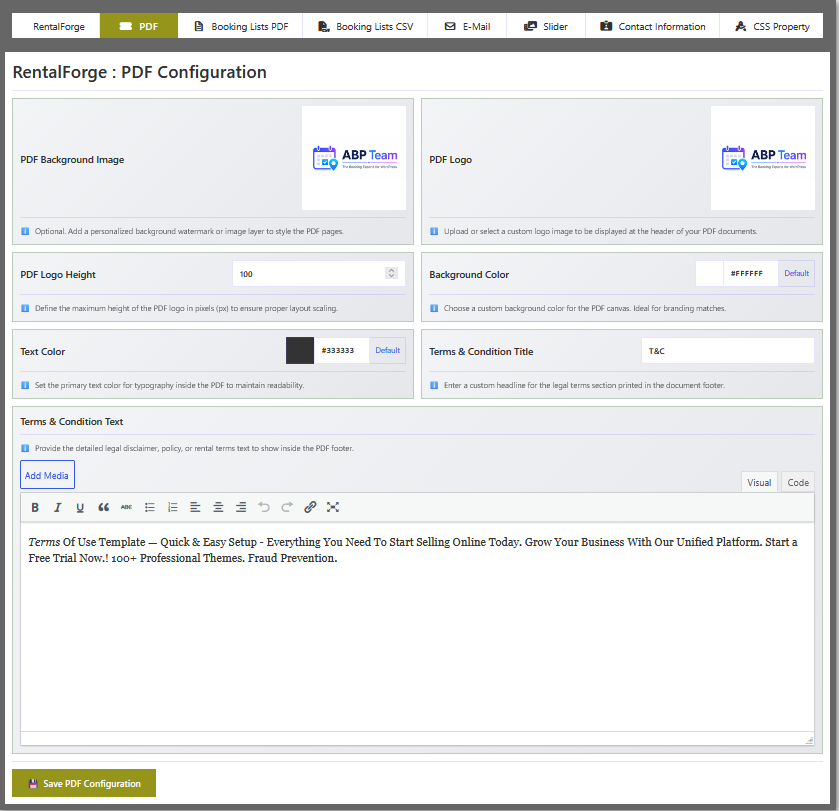Image resolution: width=839 pixels, height=811 pixels.
Task: Change the PDF Logo image thumbnail
Action: coord(762,158)
